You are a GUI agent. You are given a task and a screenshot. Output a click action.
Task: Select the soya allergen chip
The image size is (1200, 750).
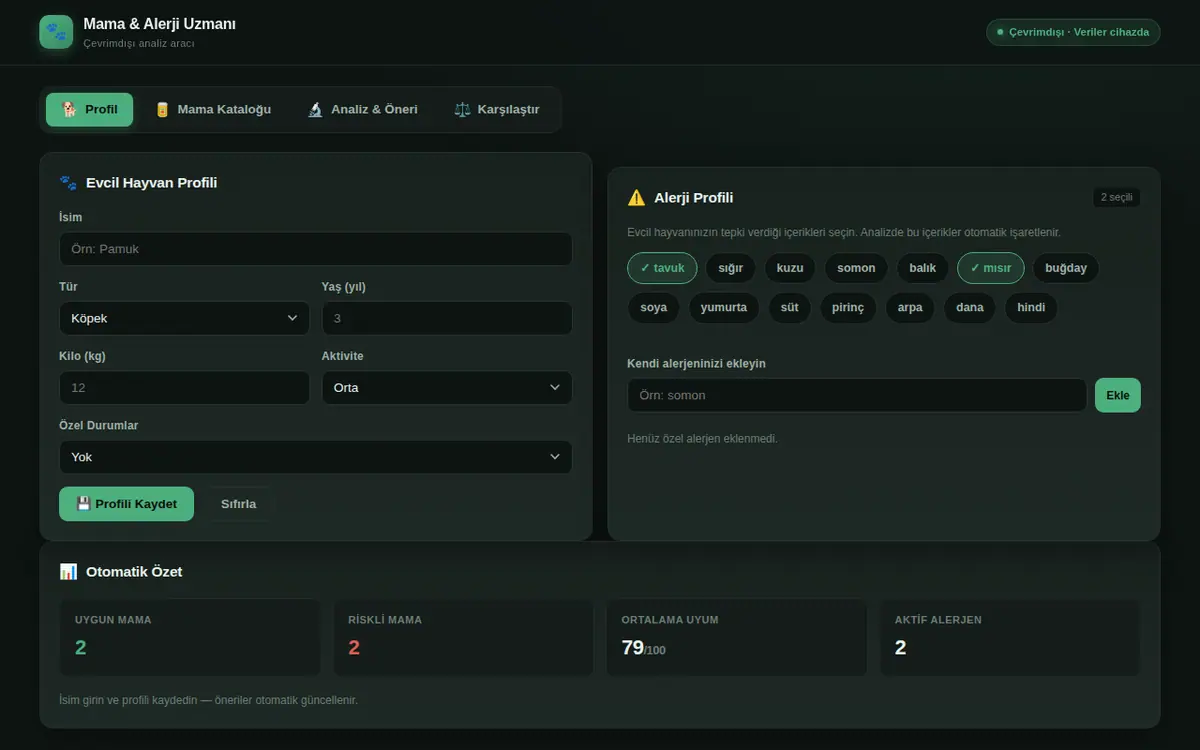(654, 308)
